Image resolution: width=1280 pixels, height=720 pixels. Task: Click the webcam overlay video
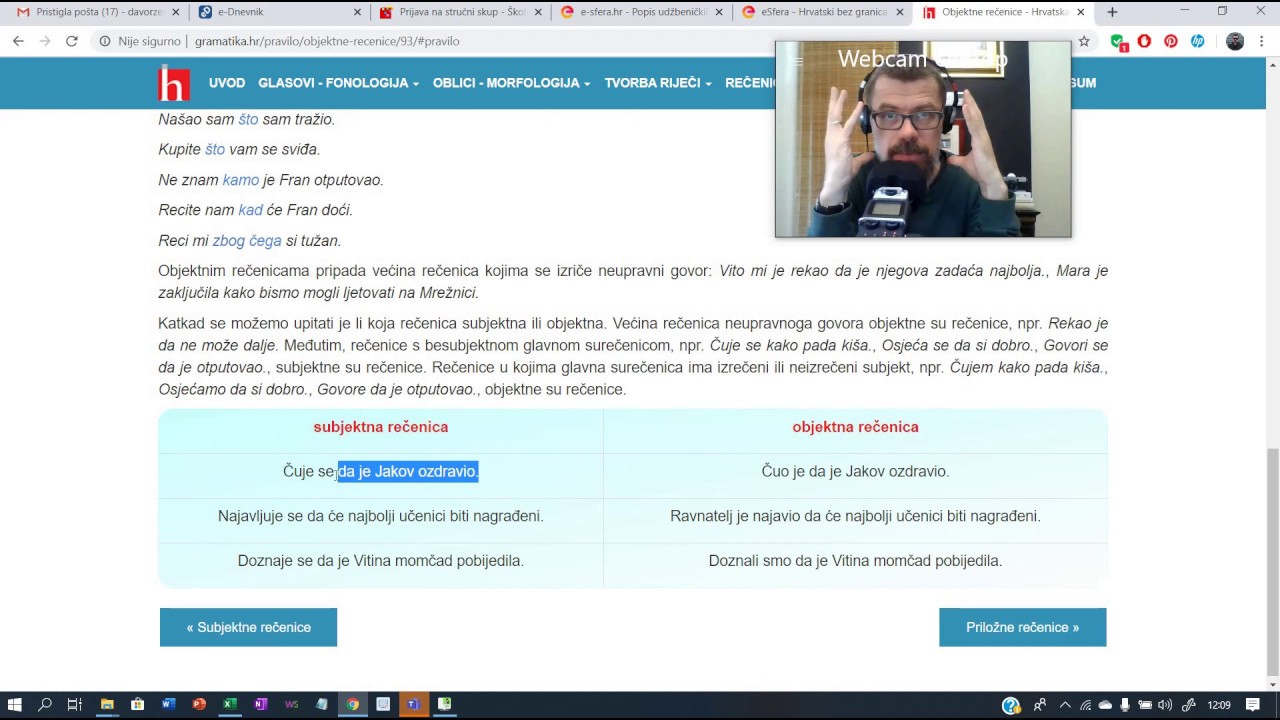(923, 139)
